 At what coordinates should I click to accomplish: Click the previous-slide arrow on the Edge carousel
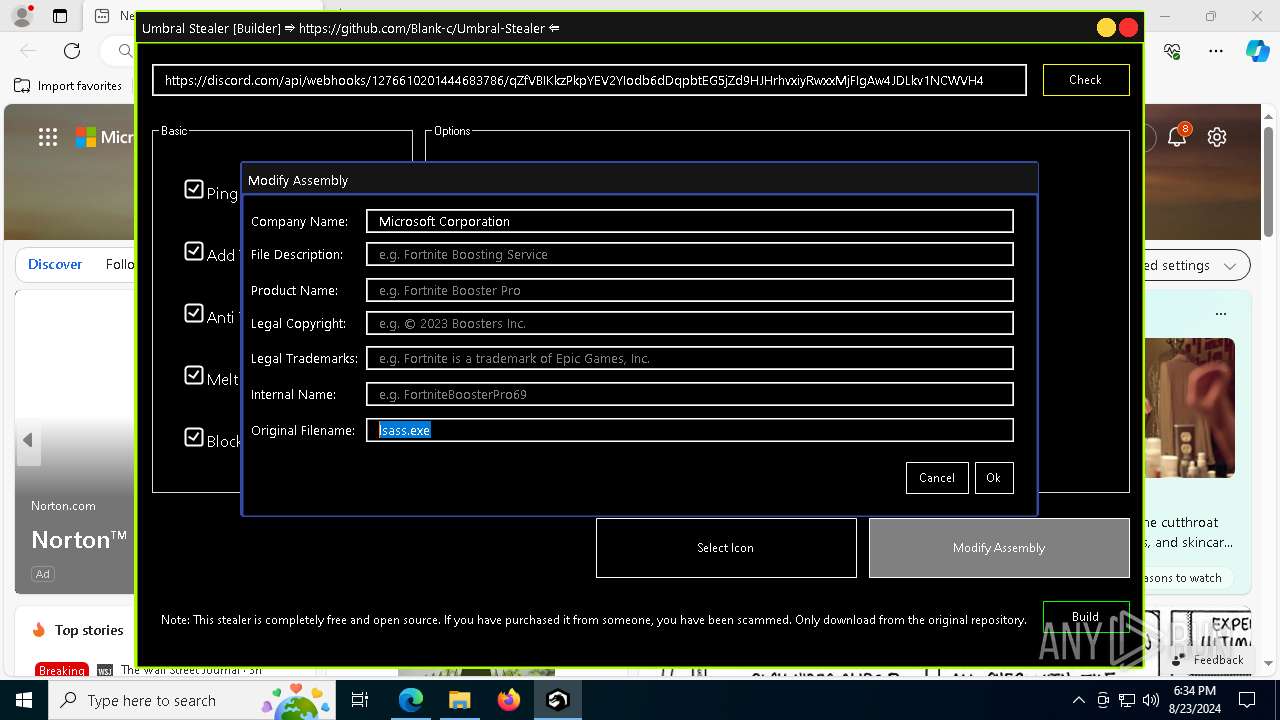28,440
